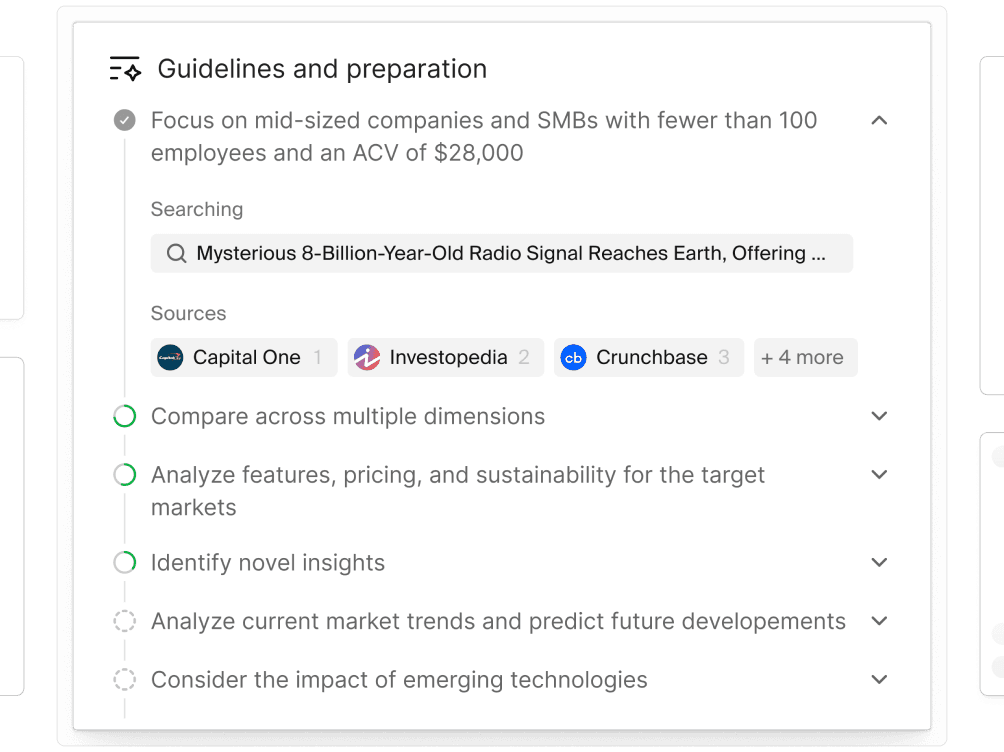Select Analyze current market trends step text
This screenshot has height=752, width=1004.
coord(498,621)
